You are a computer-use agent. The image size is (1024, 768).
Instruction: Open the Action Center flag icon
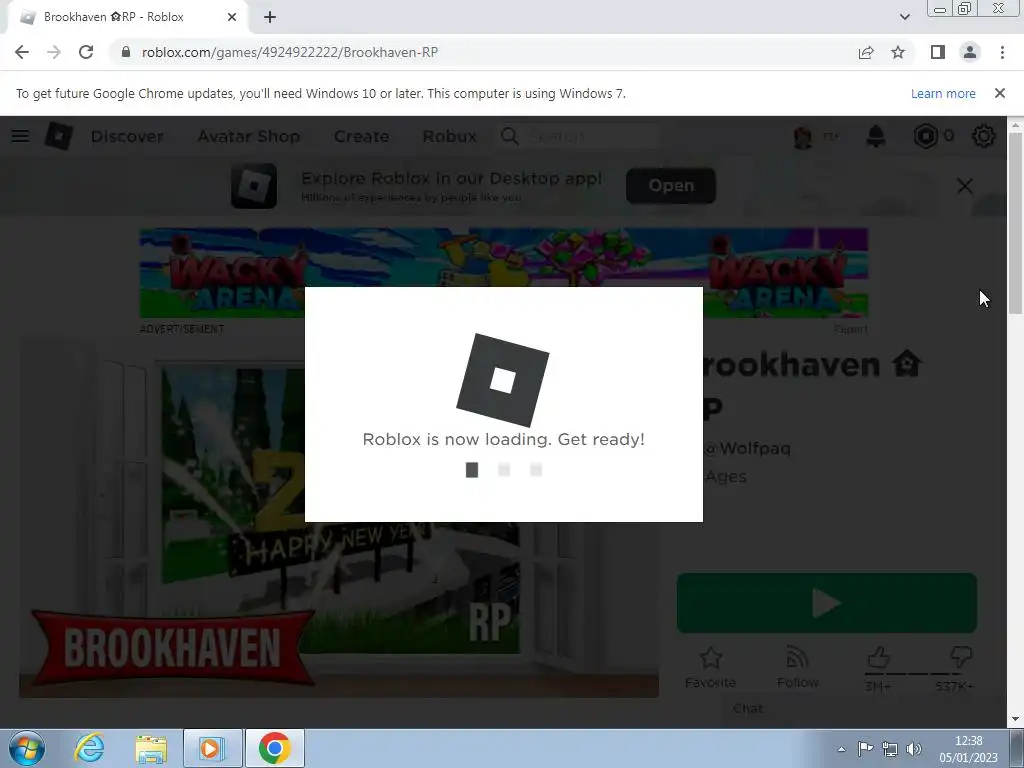click(865, 748)
